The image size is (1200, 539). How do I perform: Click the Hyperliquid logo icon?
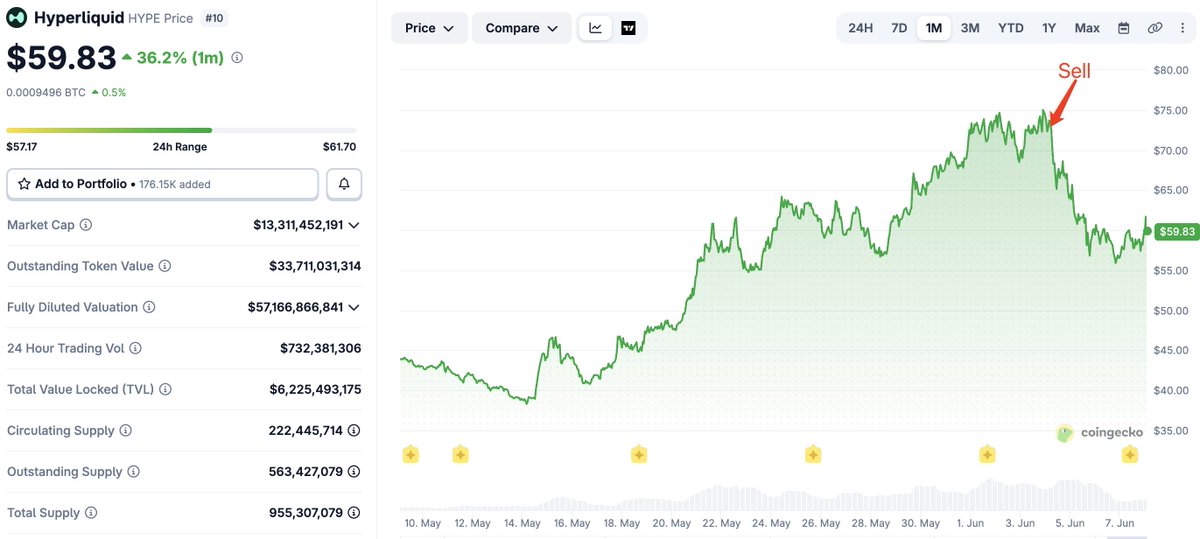point(17,18)
